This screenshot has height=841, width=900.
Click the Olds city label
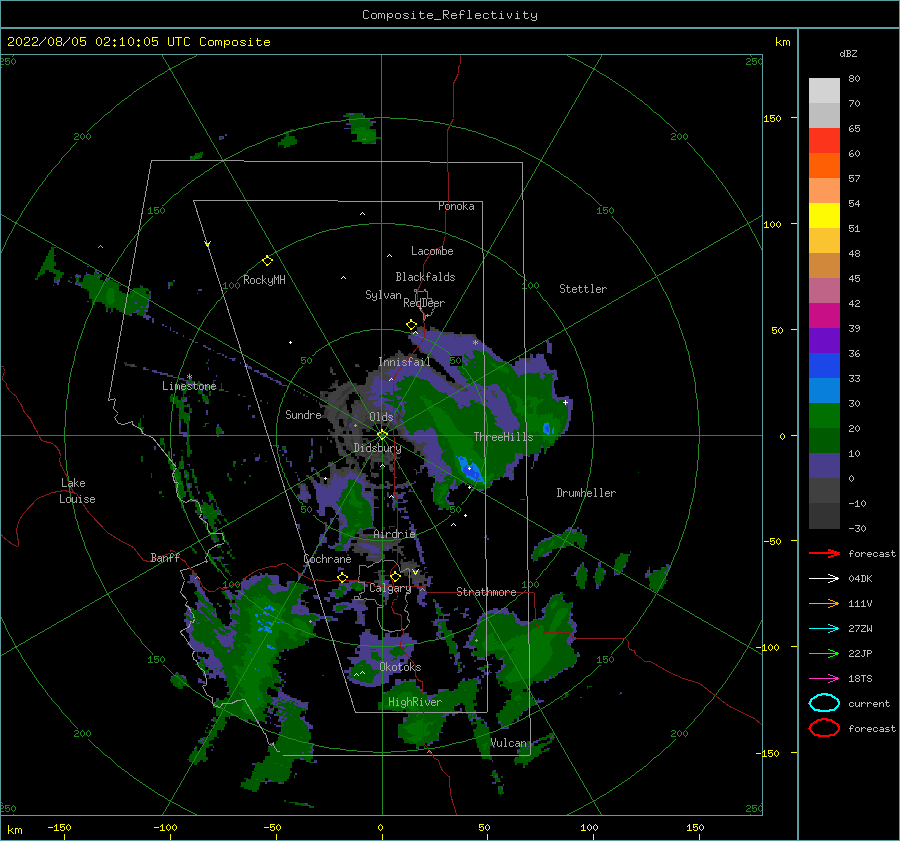click(x=381, y=417)
